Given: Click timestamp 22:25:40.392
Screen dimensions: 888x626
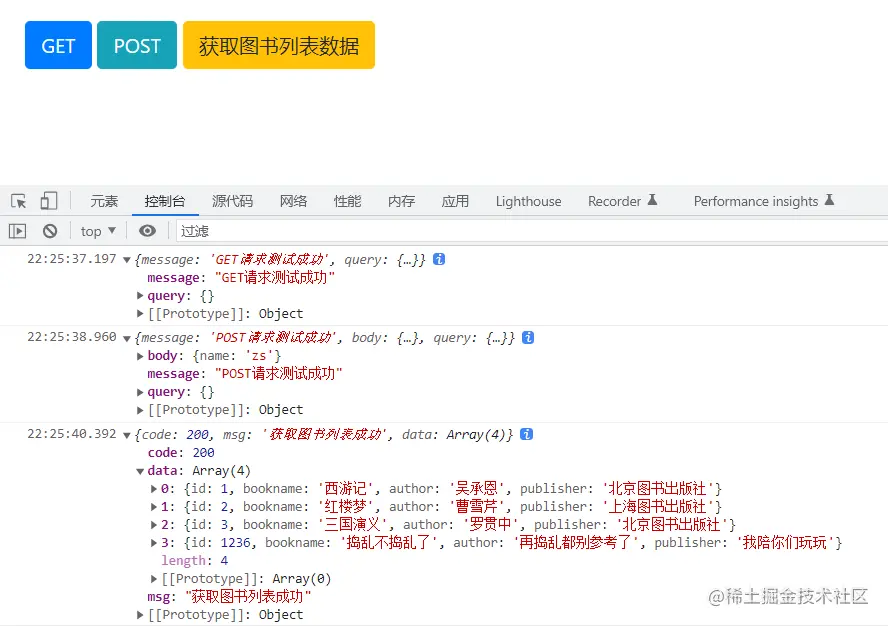Looking at the screenshot, I should [72, 434].
